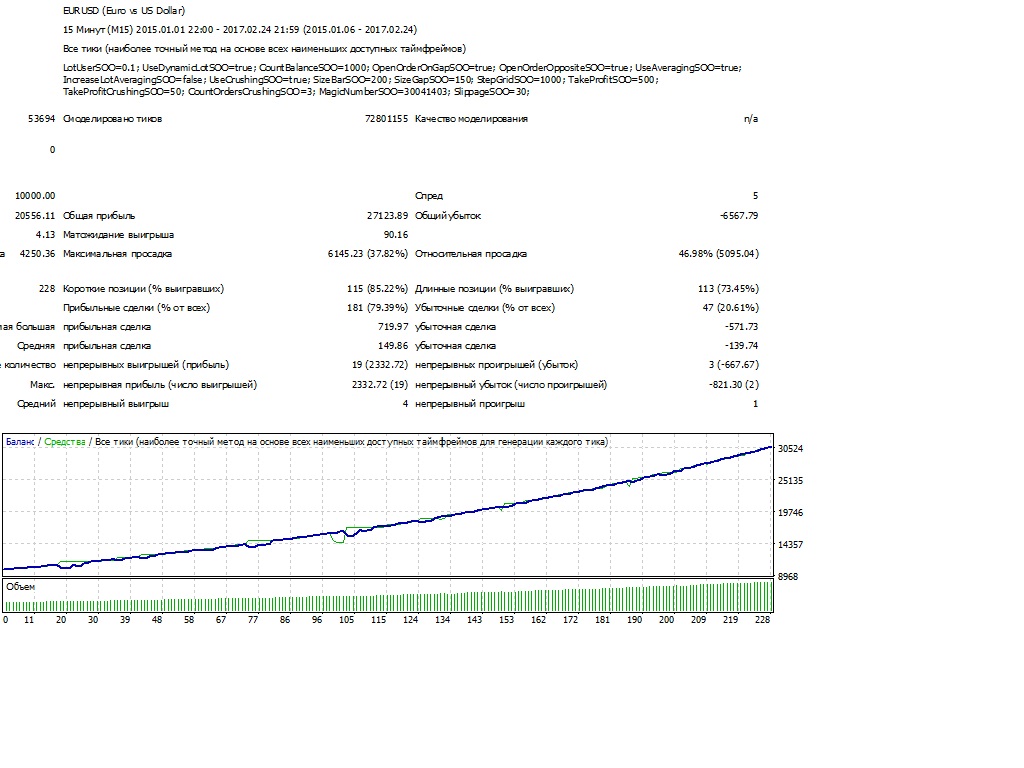This screenshot has height=768, width=1024.
Task: Click the 'непрерывный проигрыш' average label
Action: [x=470, y=404]
